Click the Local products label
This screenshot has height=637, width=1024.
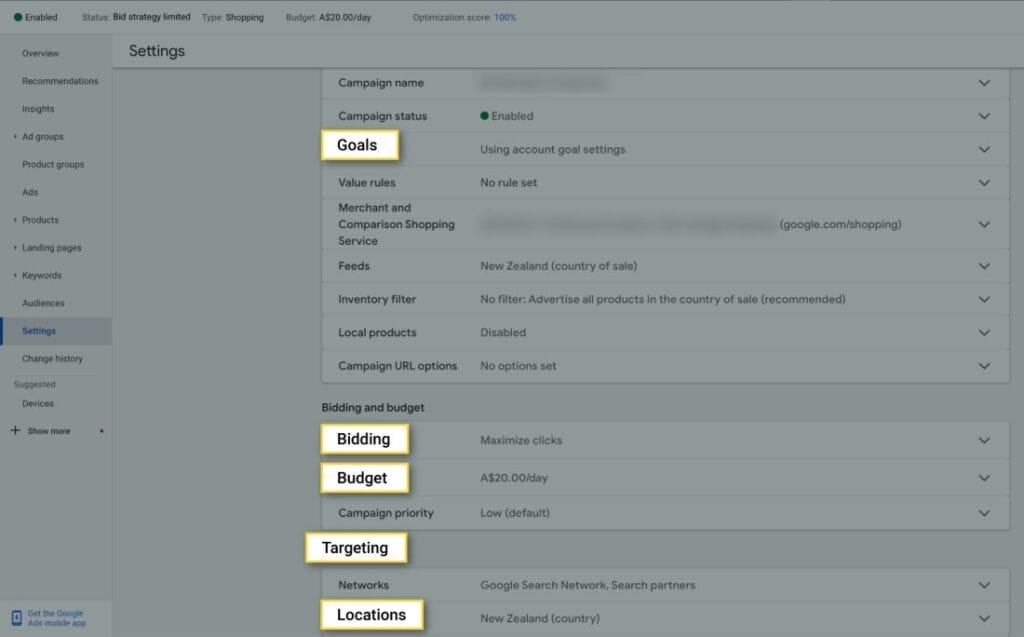coord(377,333)
